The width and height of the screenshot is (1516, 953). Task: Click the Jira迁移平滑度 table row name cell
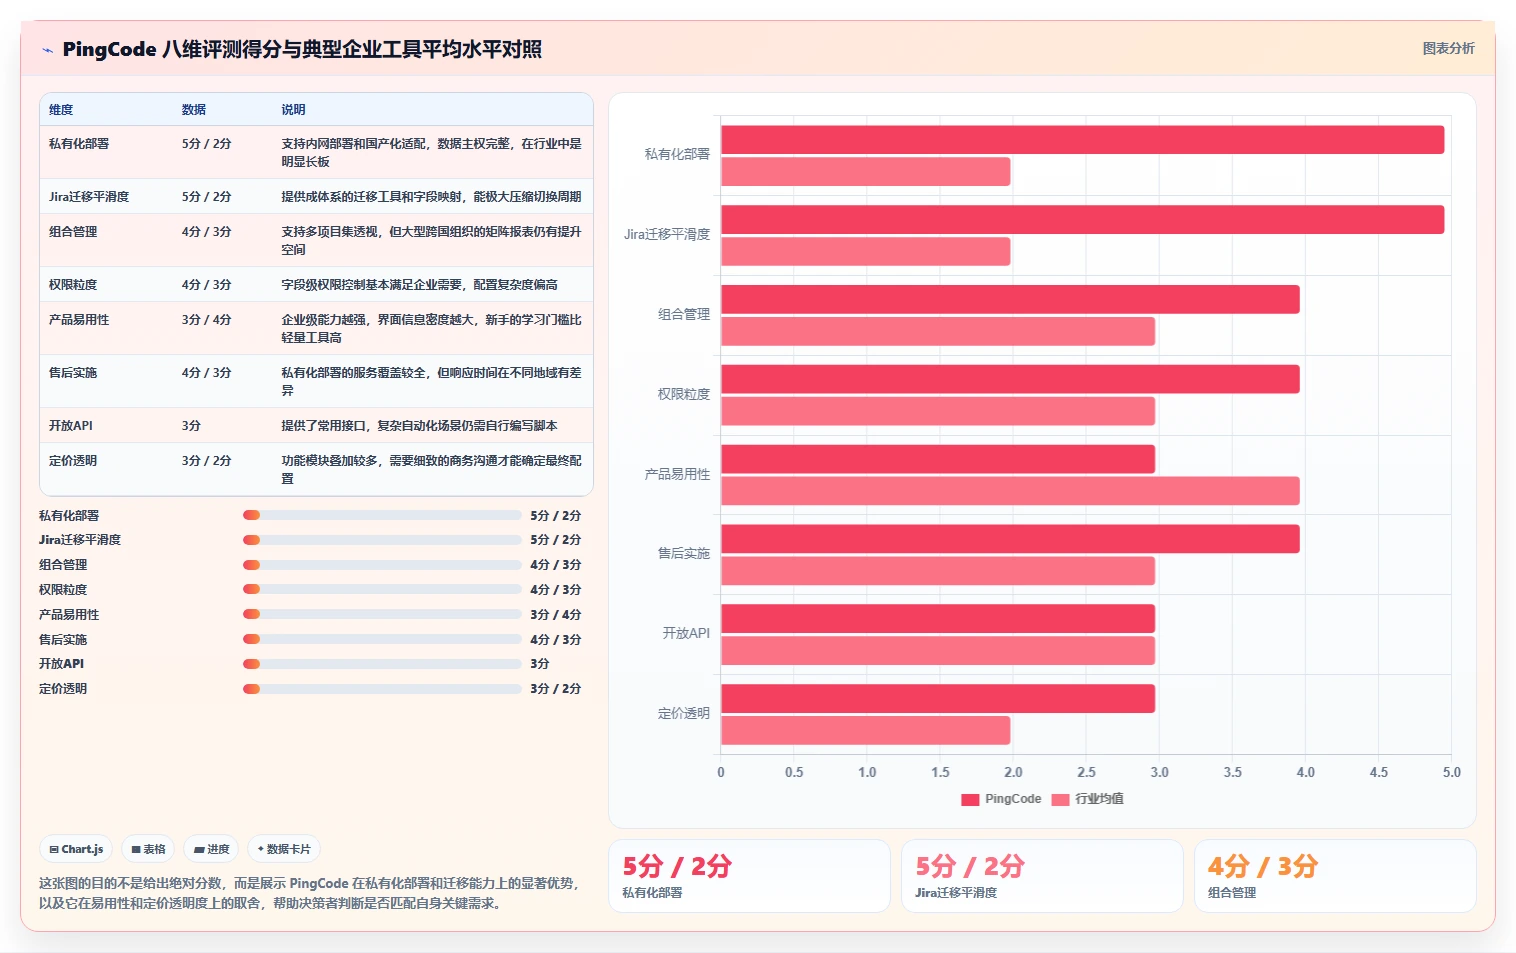(x=89, y=197)
